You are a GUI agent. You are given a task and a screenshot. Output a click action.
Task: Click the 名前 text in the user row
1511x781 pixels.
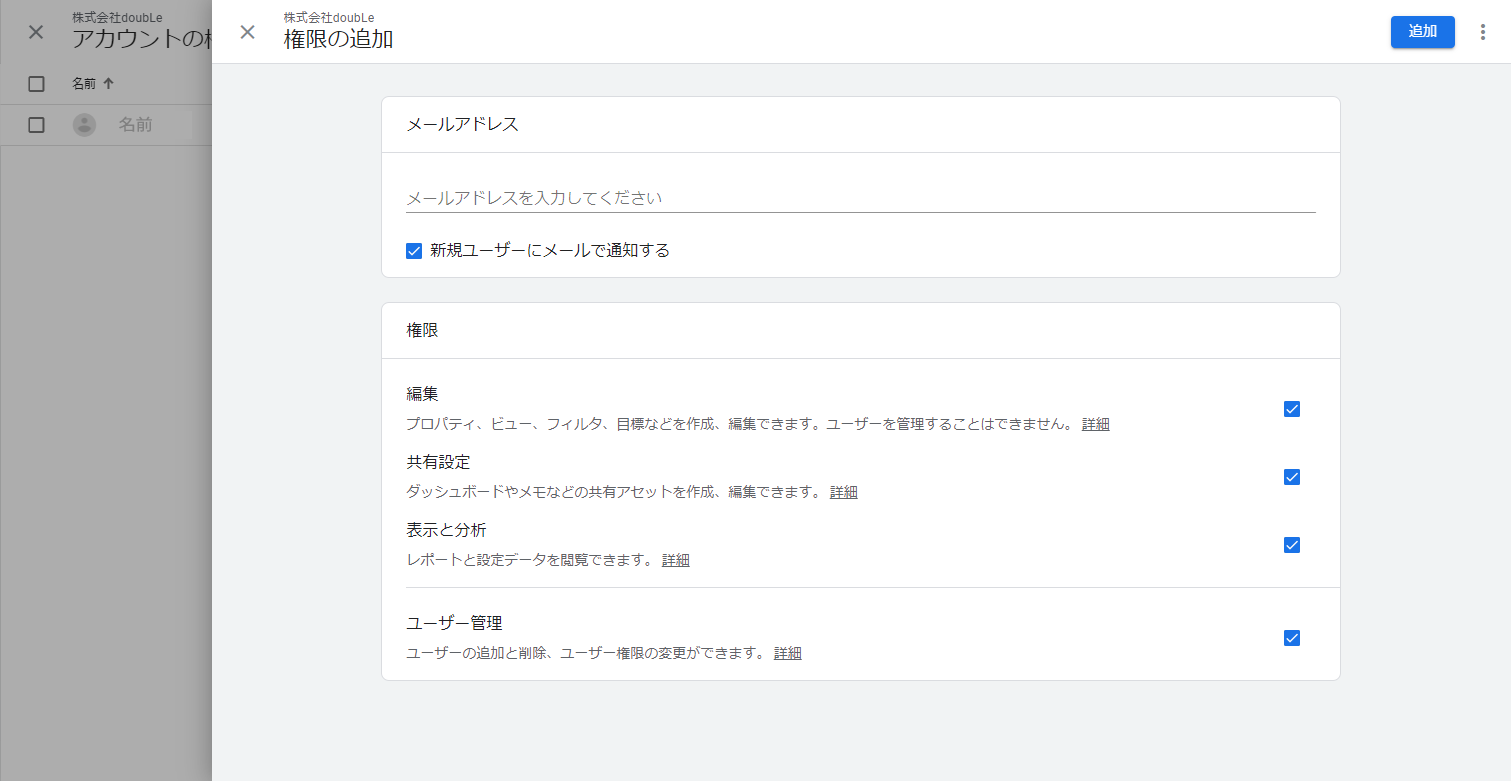[136, 125]
